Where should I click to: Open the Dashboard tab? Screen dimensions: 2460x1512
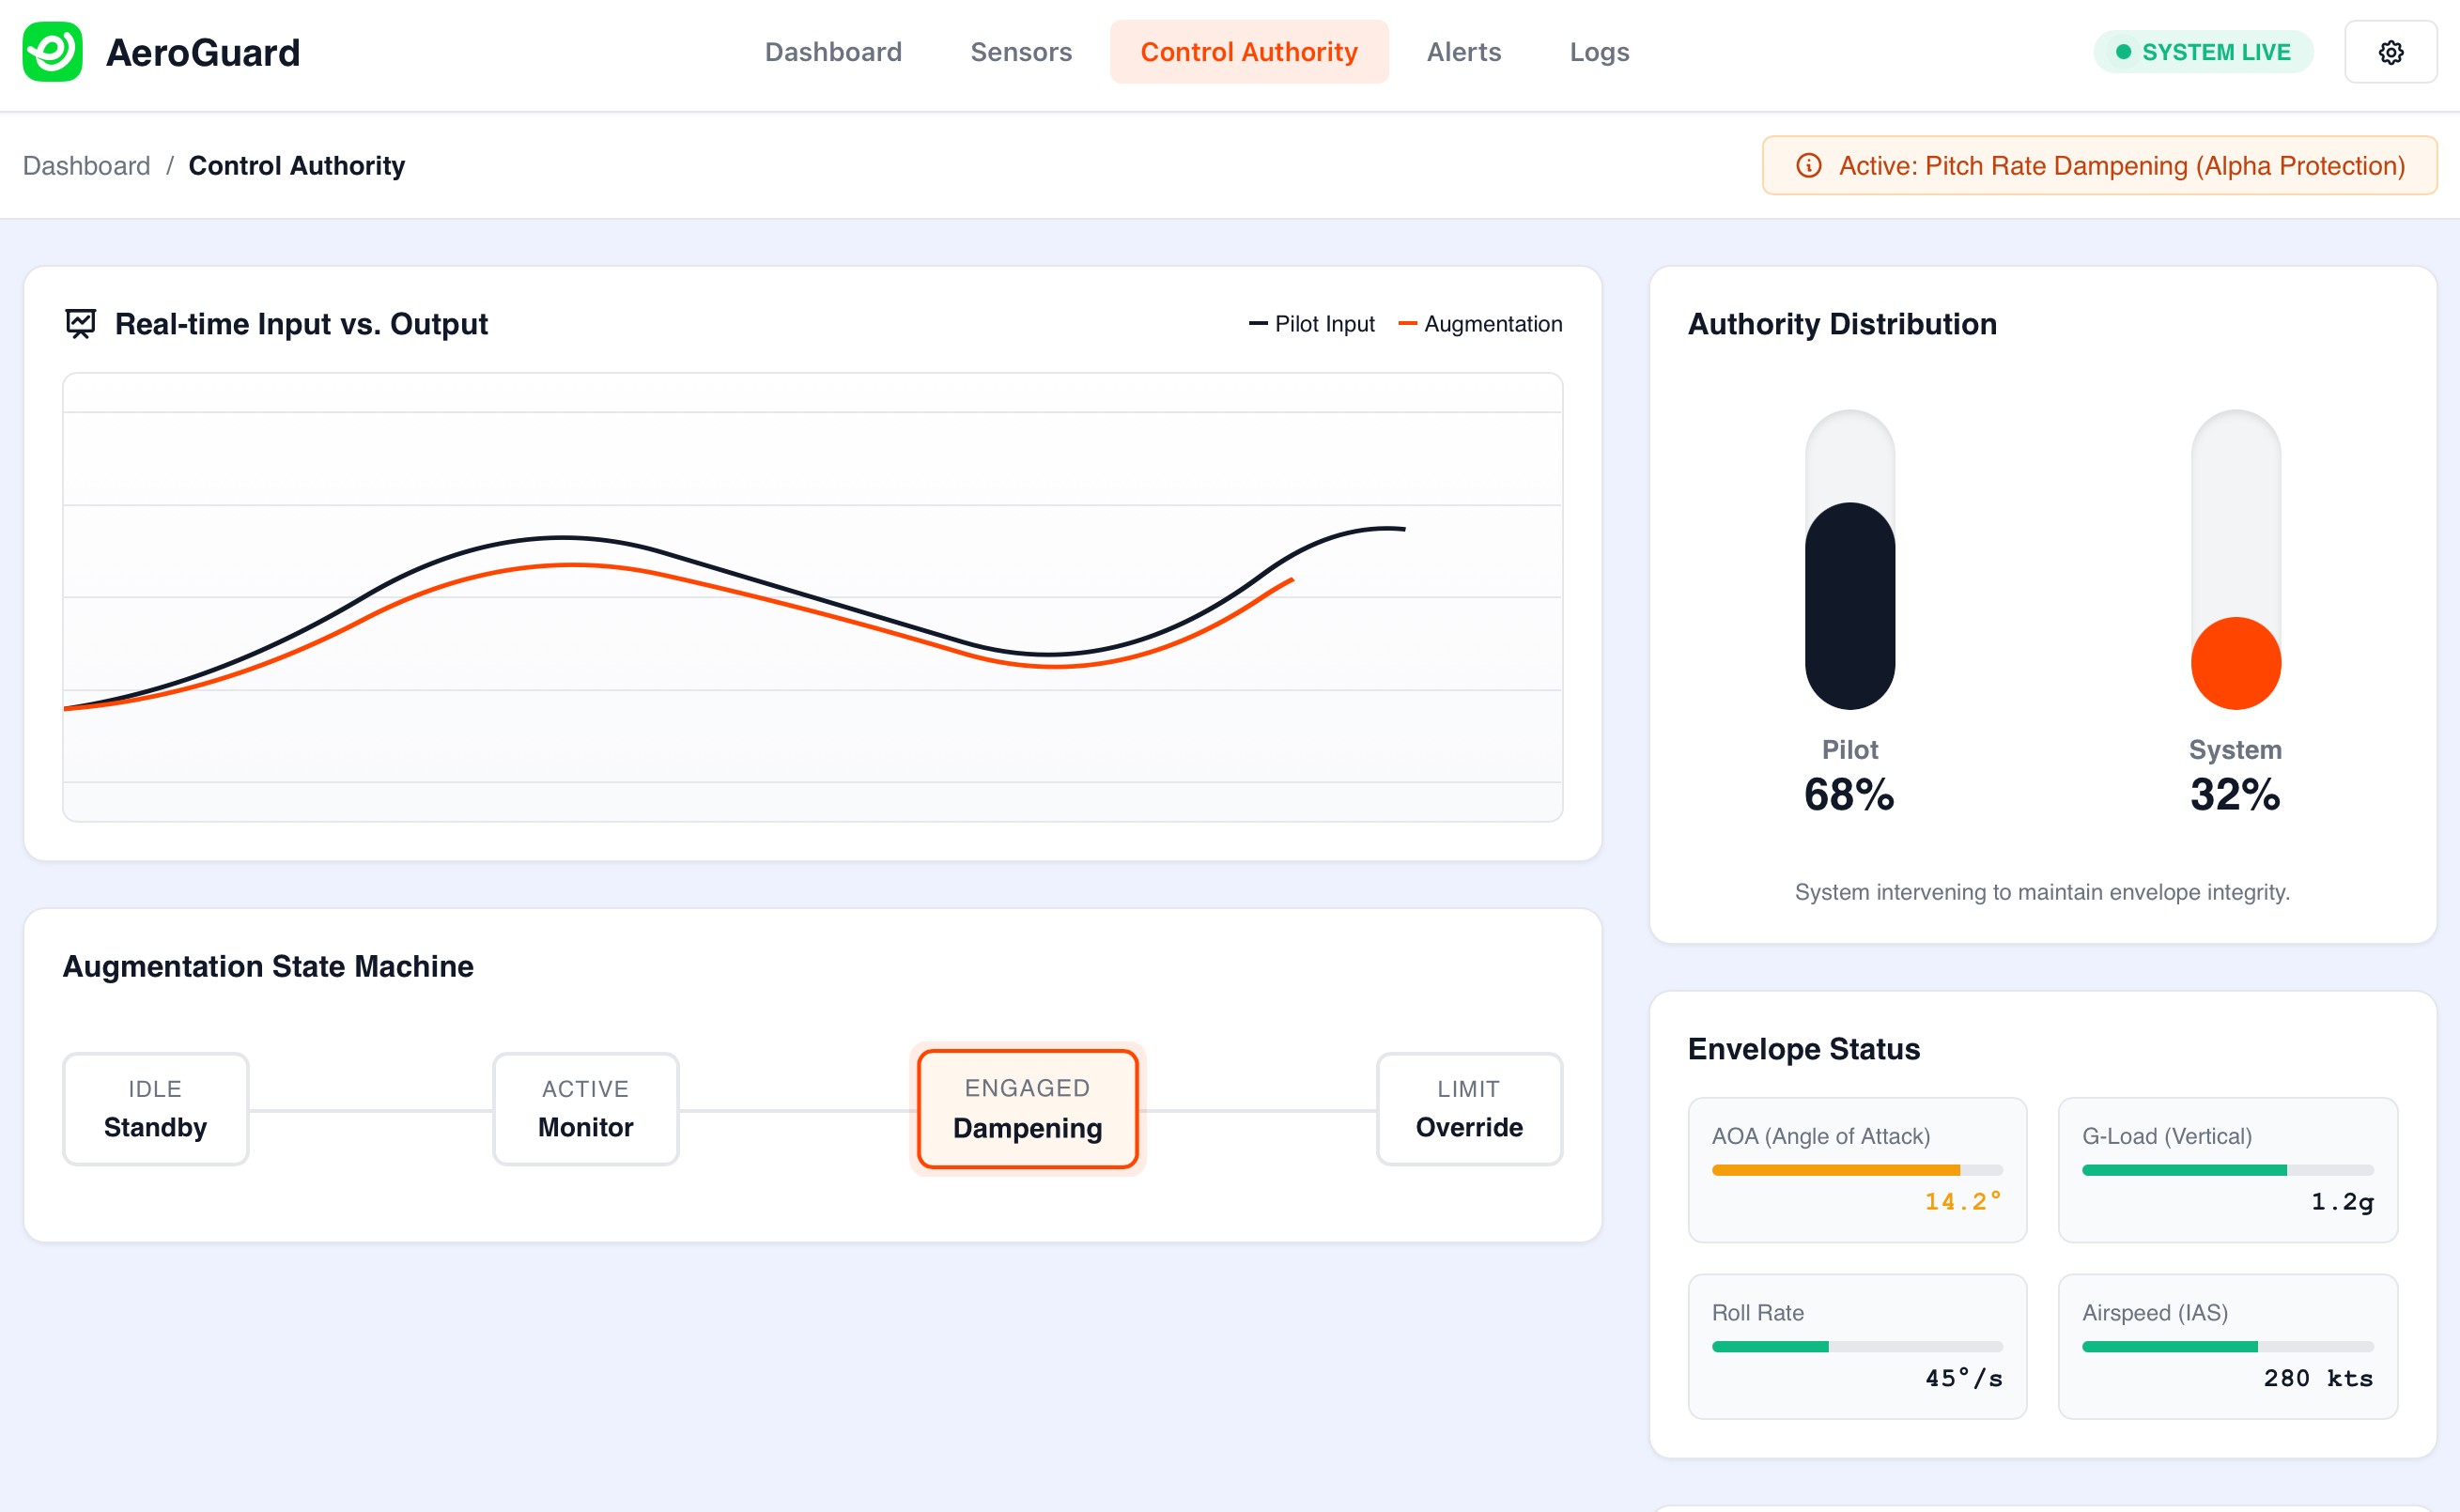tap(833, 52)
